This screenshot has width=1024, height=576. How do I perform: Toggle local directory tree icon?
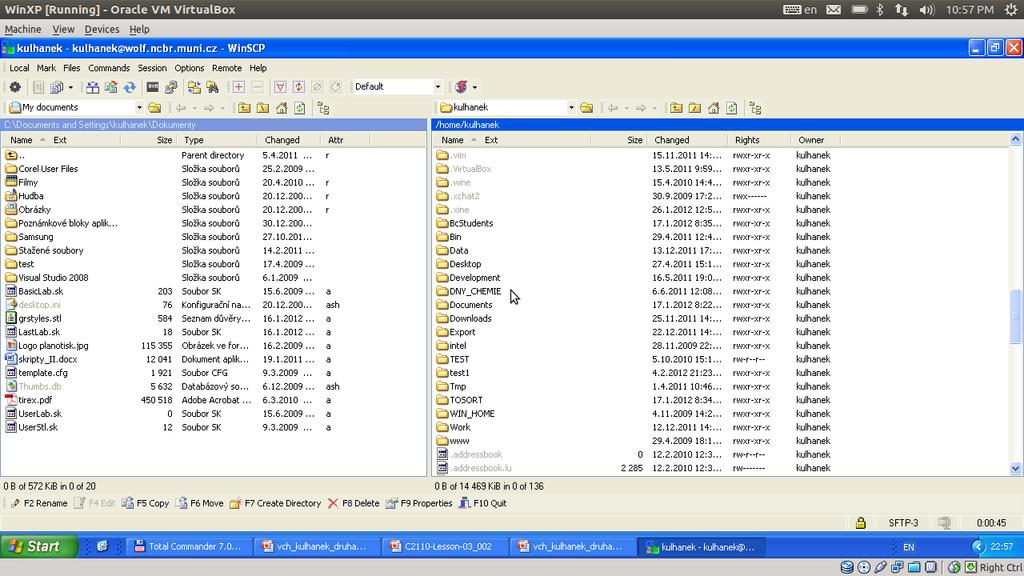point(323,108)
